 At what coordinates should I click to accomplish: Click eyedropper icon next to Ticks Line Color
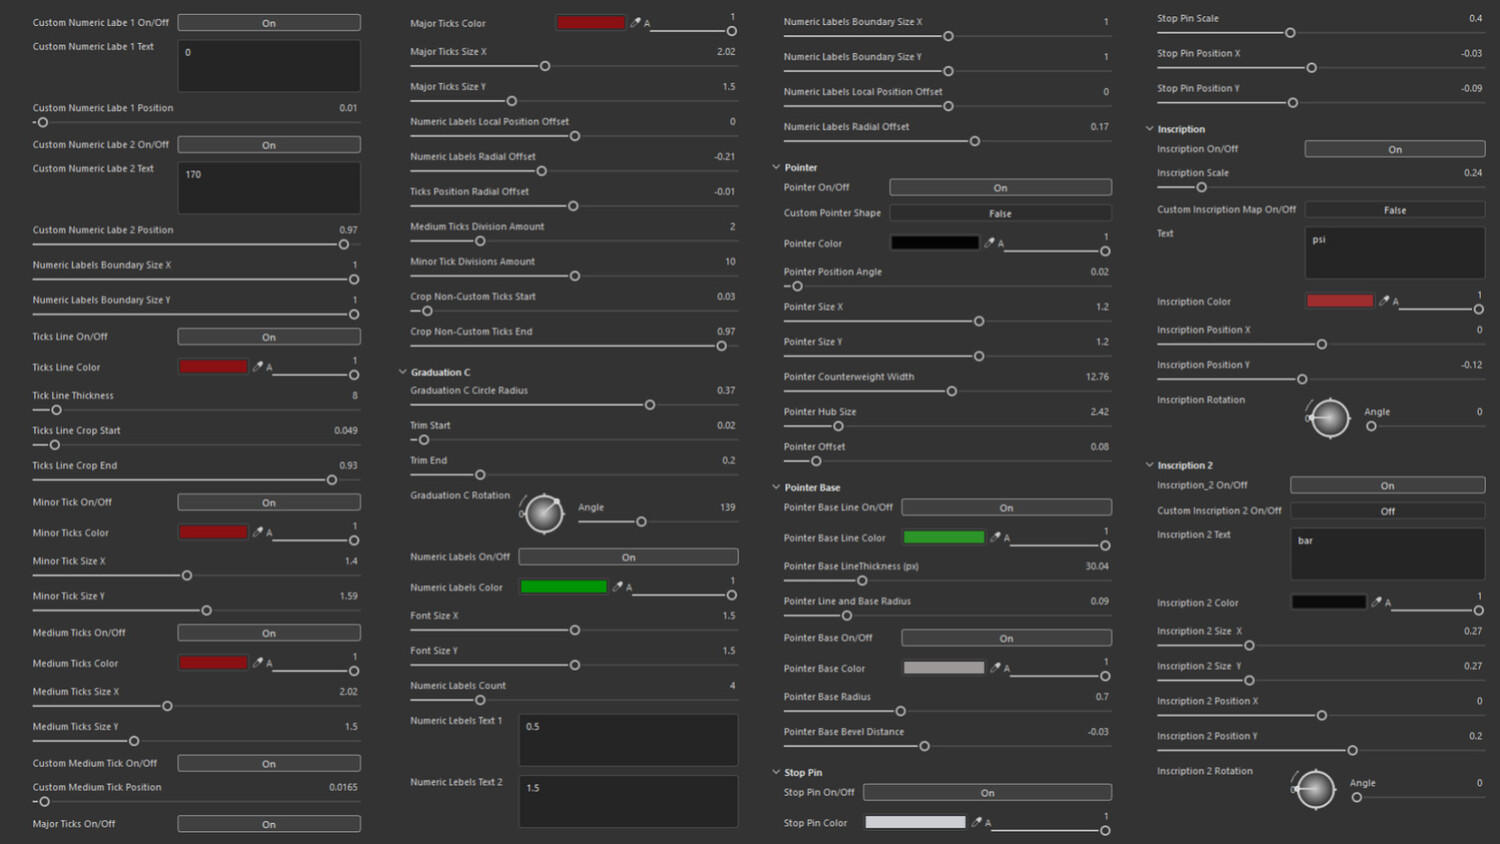pyautogui.click(x=258, y=367)
